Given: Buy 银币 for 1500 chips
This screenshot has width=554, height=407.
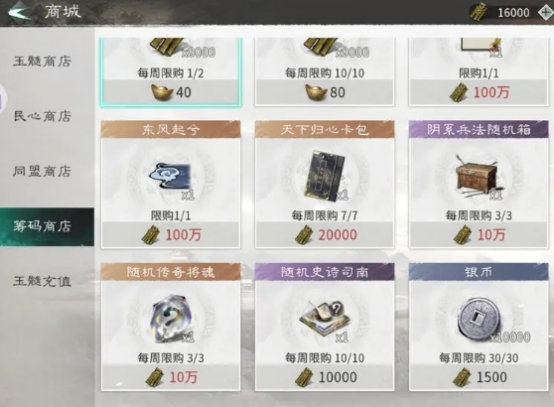Looking at the screenshot, I should click(x=479, y=377).
